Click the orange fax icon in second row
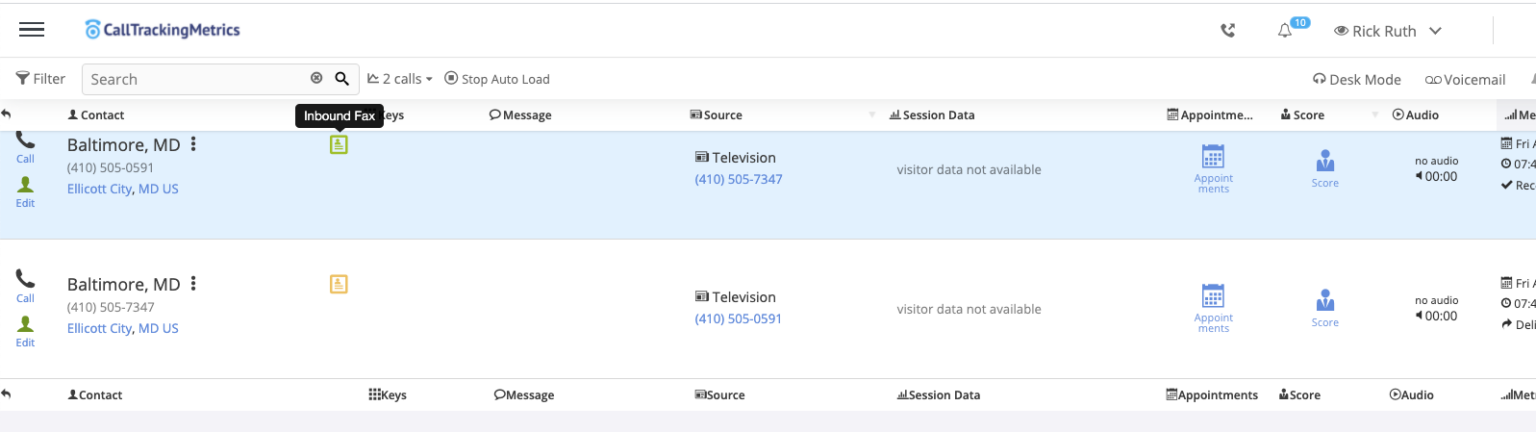The width and height of the screenshot is (1536, 432). pos(339,285)
